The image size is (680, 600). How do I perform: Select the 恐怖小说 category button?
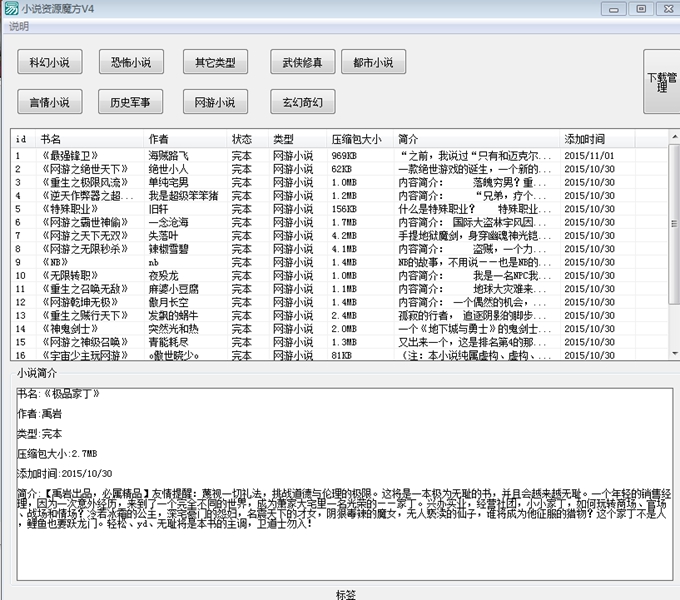pyautogui.click(x=131, y=62)
